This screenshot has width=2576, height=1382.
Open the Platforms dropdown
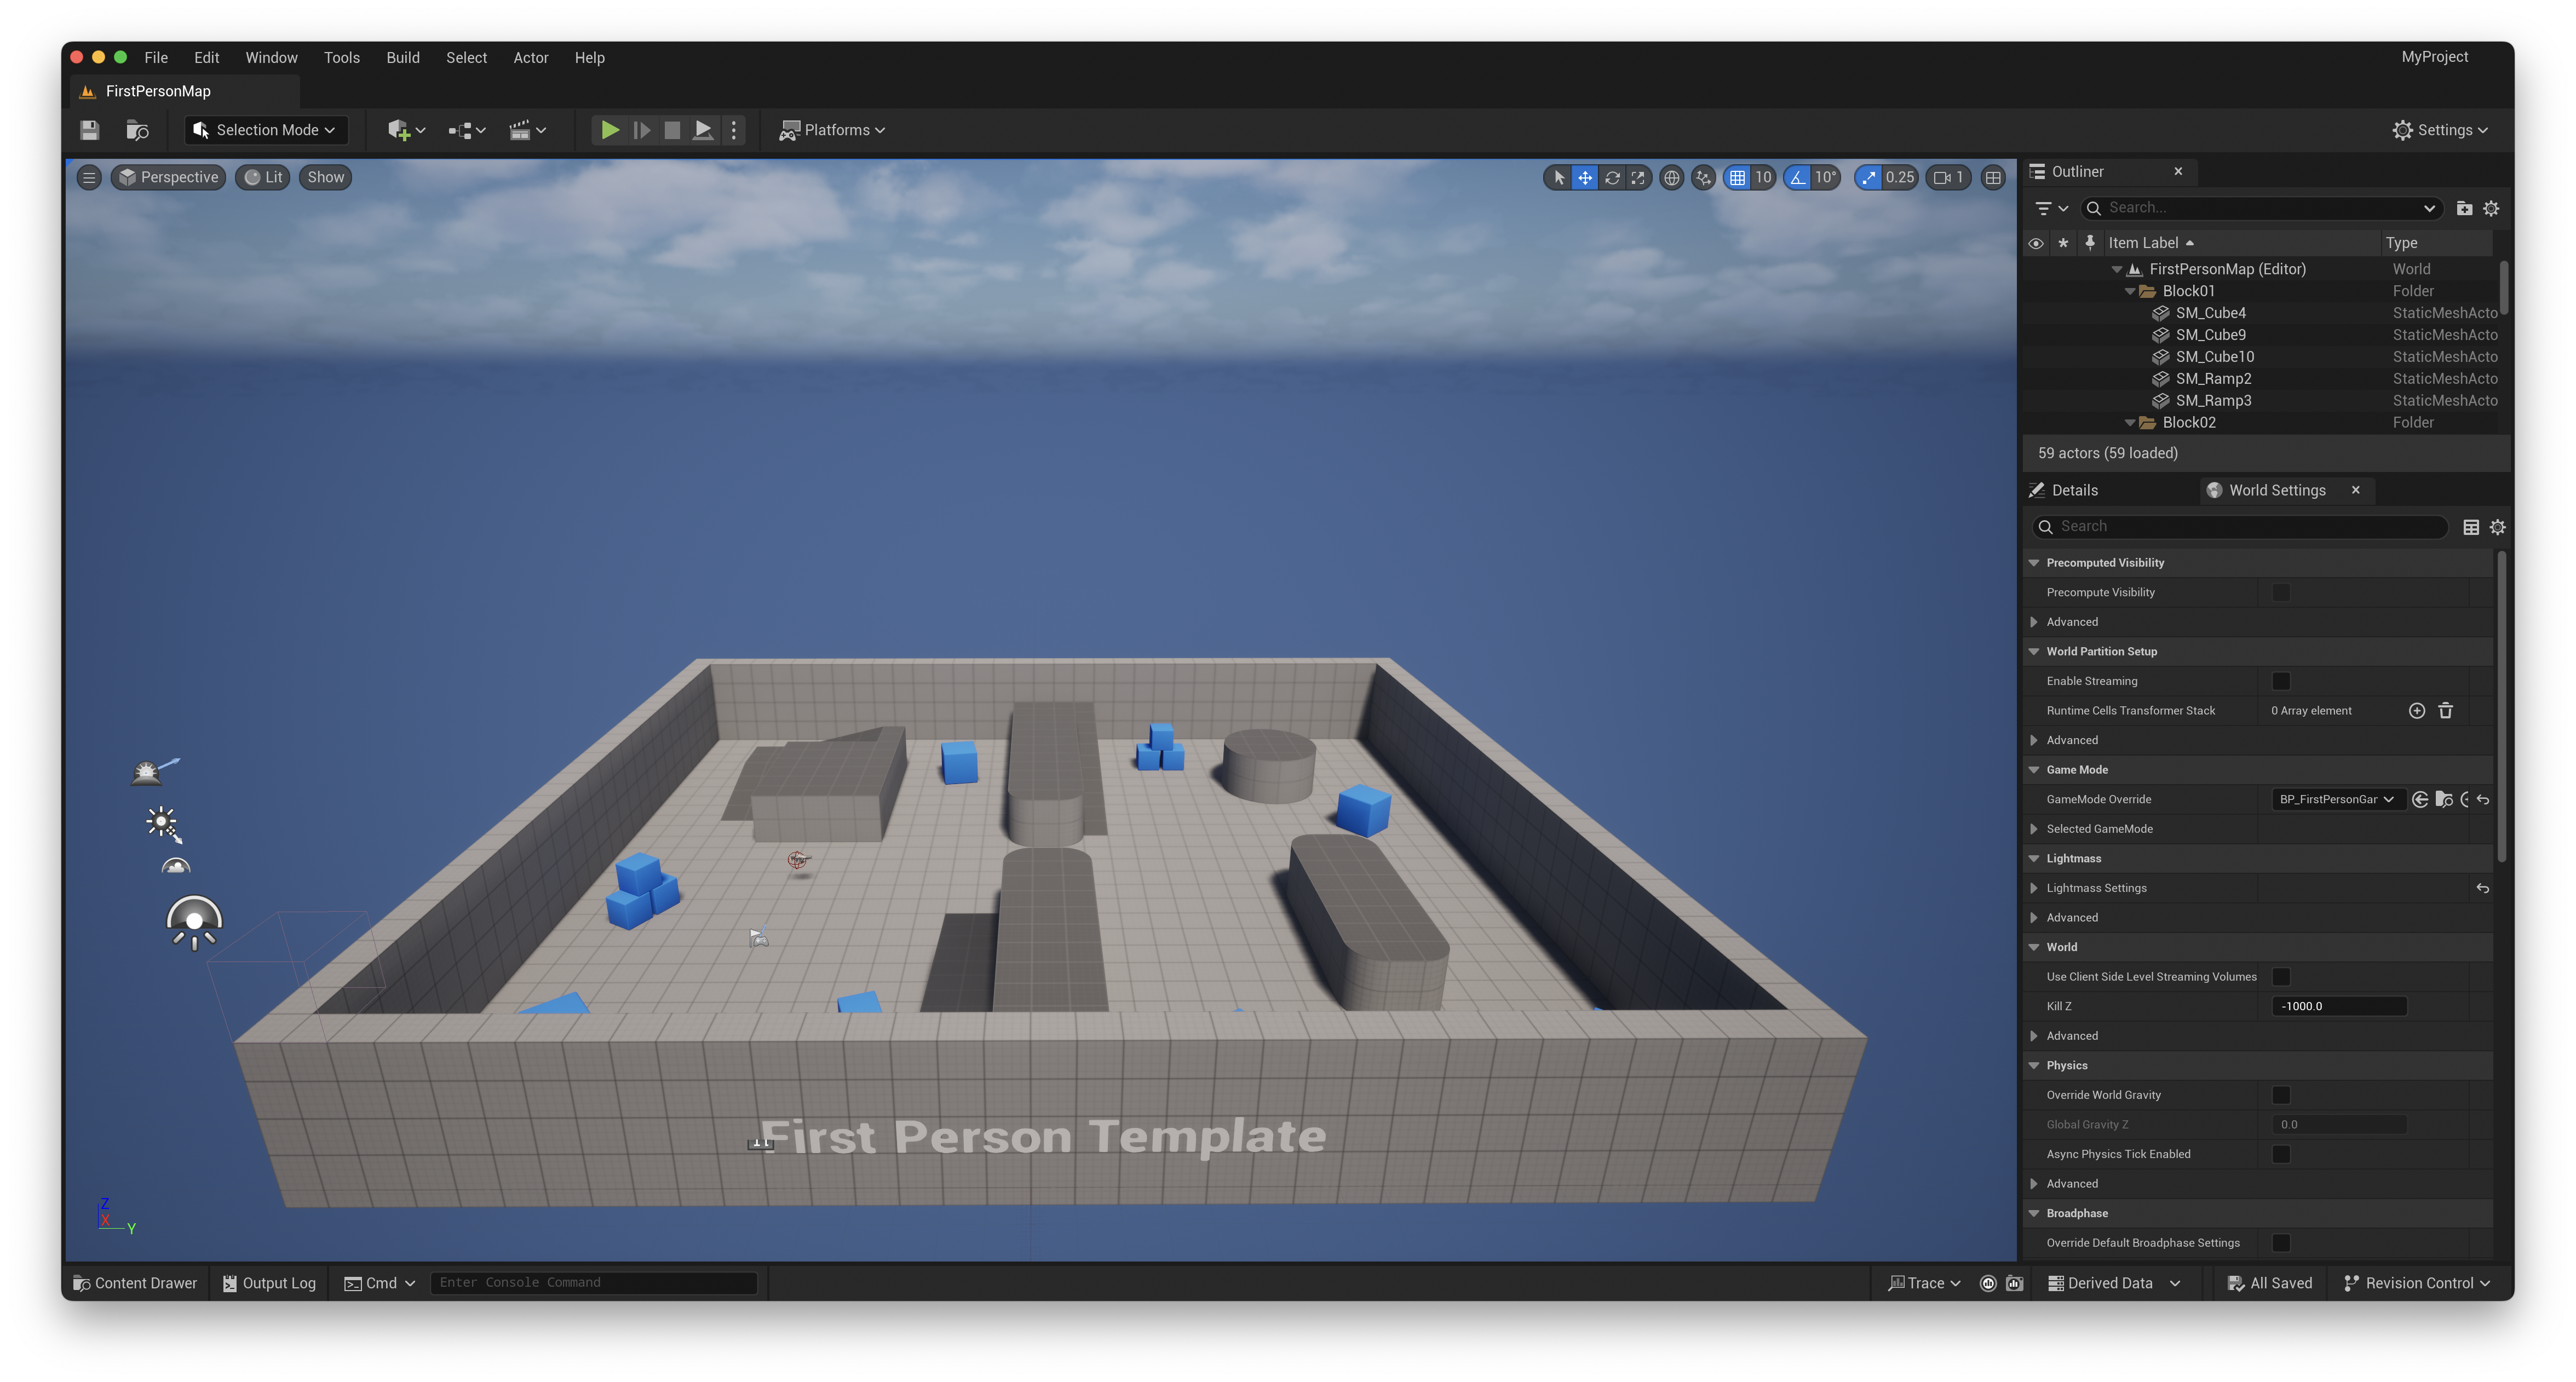832,130
